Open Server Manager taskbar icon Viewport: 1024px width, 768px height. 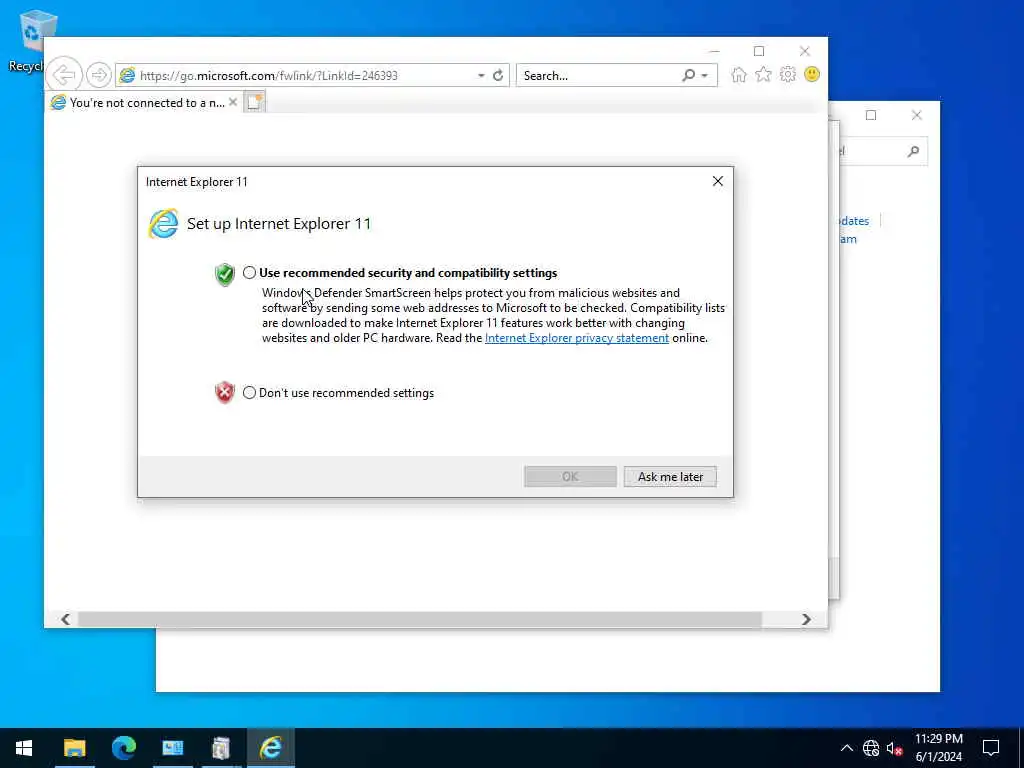(172, 748)
